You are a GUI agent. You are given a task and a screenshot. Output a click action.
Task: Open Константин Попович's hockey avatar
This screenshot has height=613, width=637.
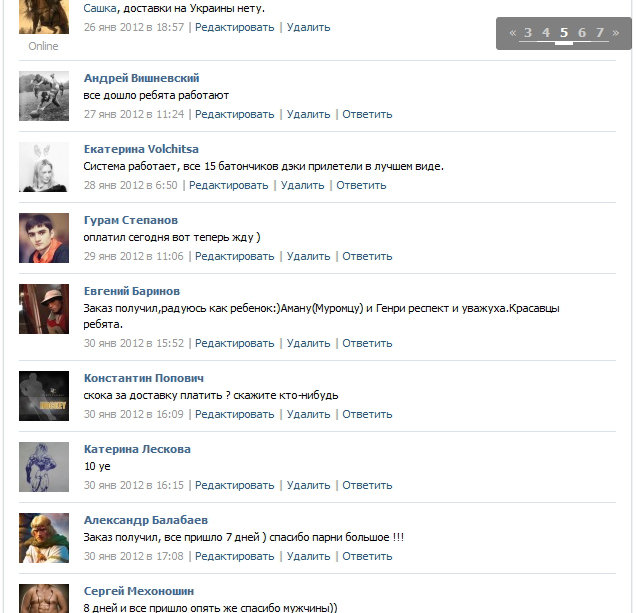pyautogui.click(x=44, y=396)
